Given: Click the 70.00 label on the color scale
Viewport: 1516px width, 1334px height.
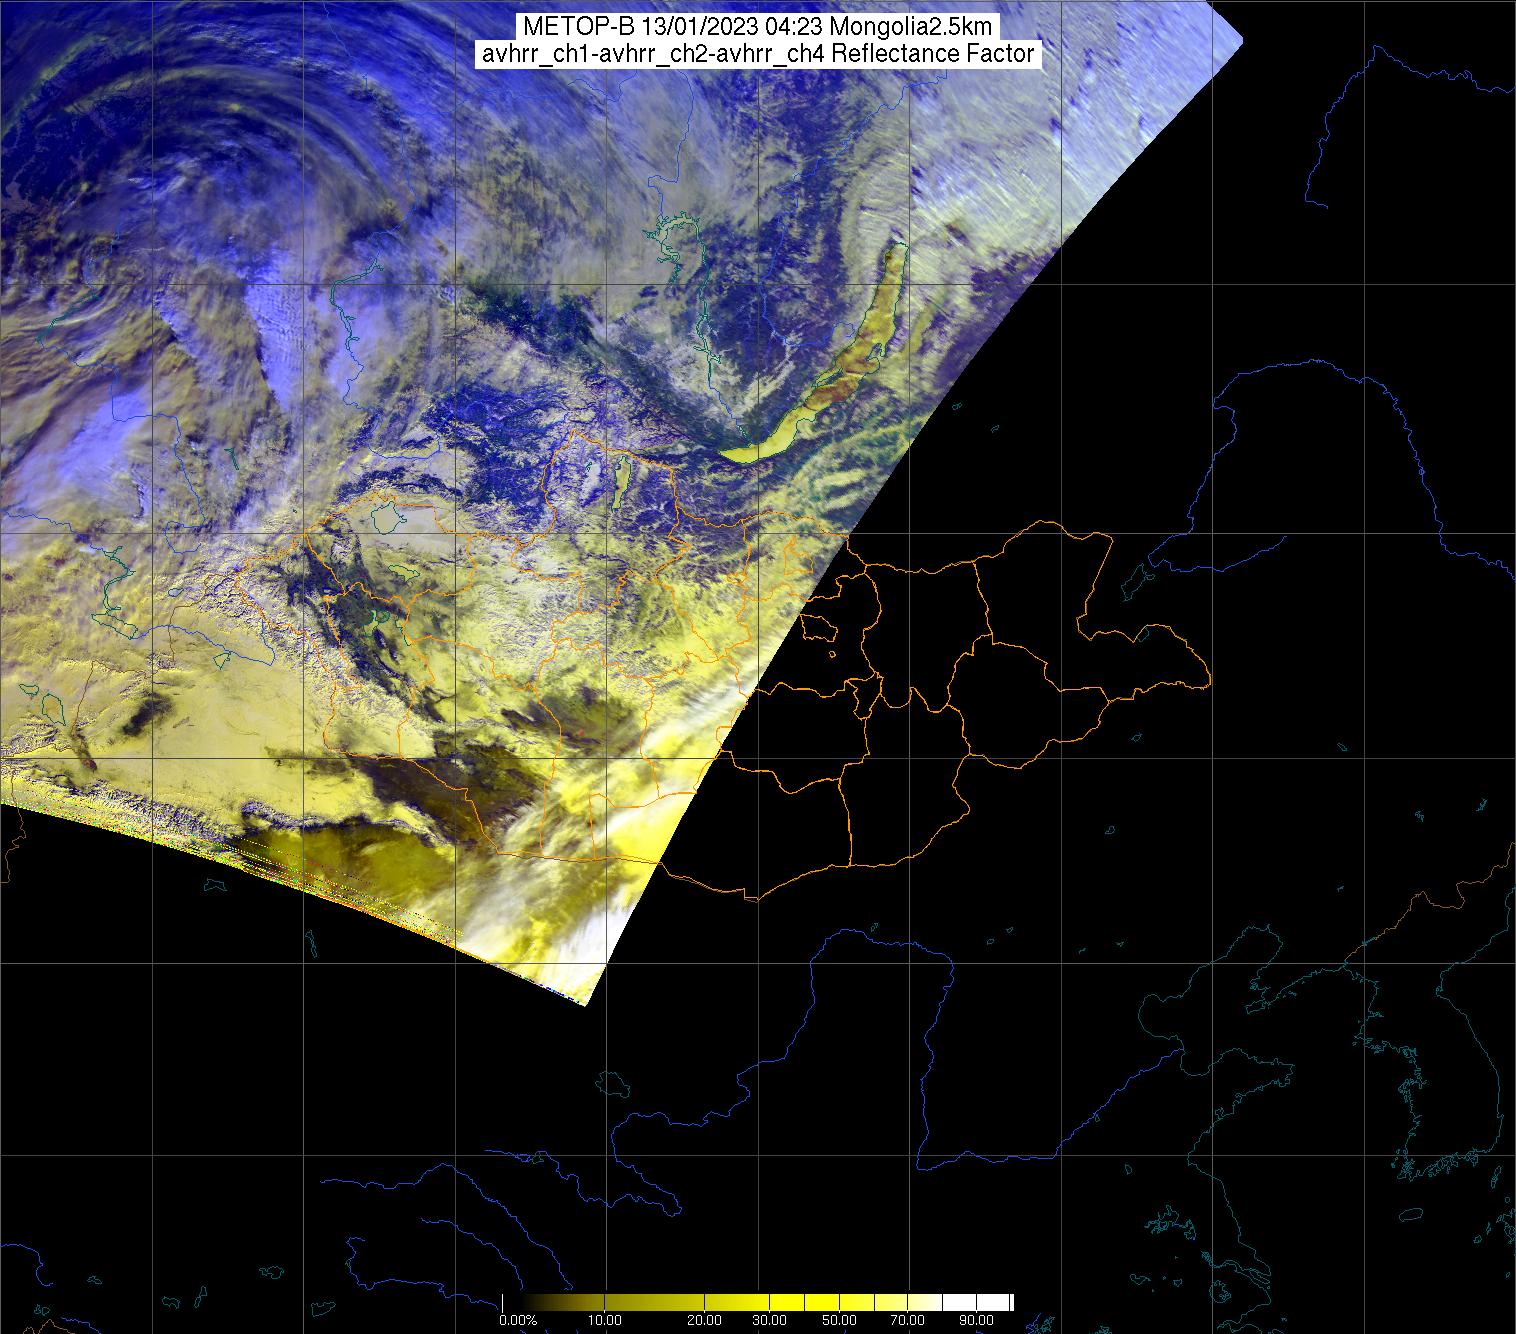Looking at the screenshot, I should point(907,1321).
